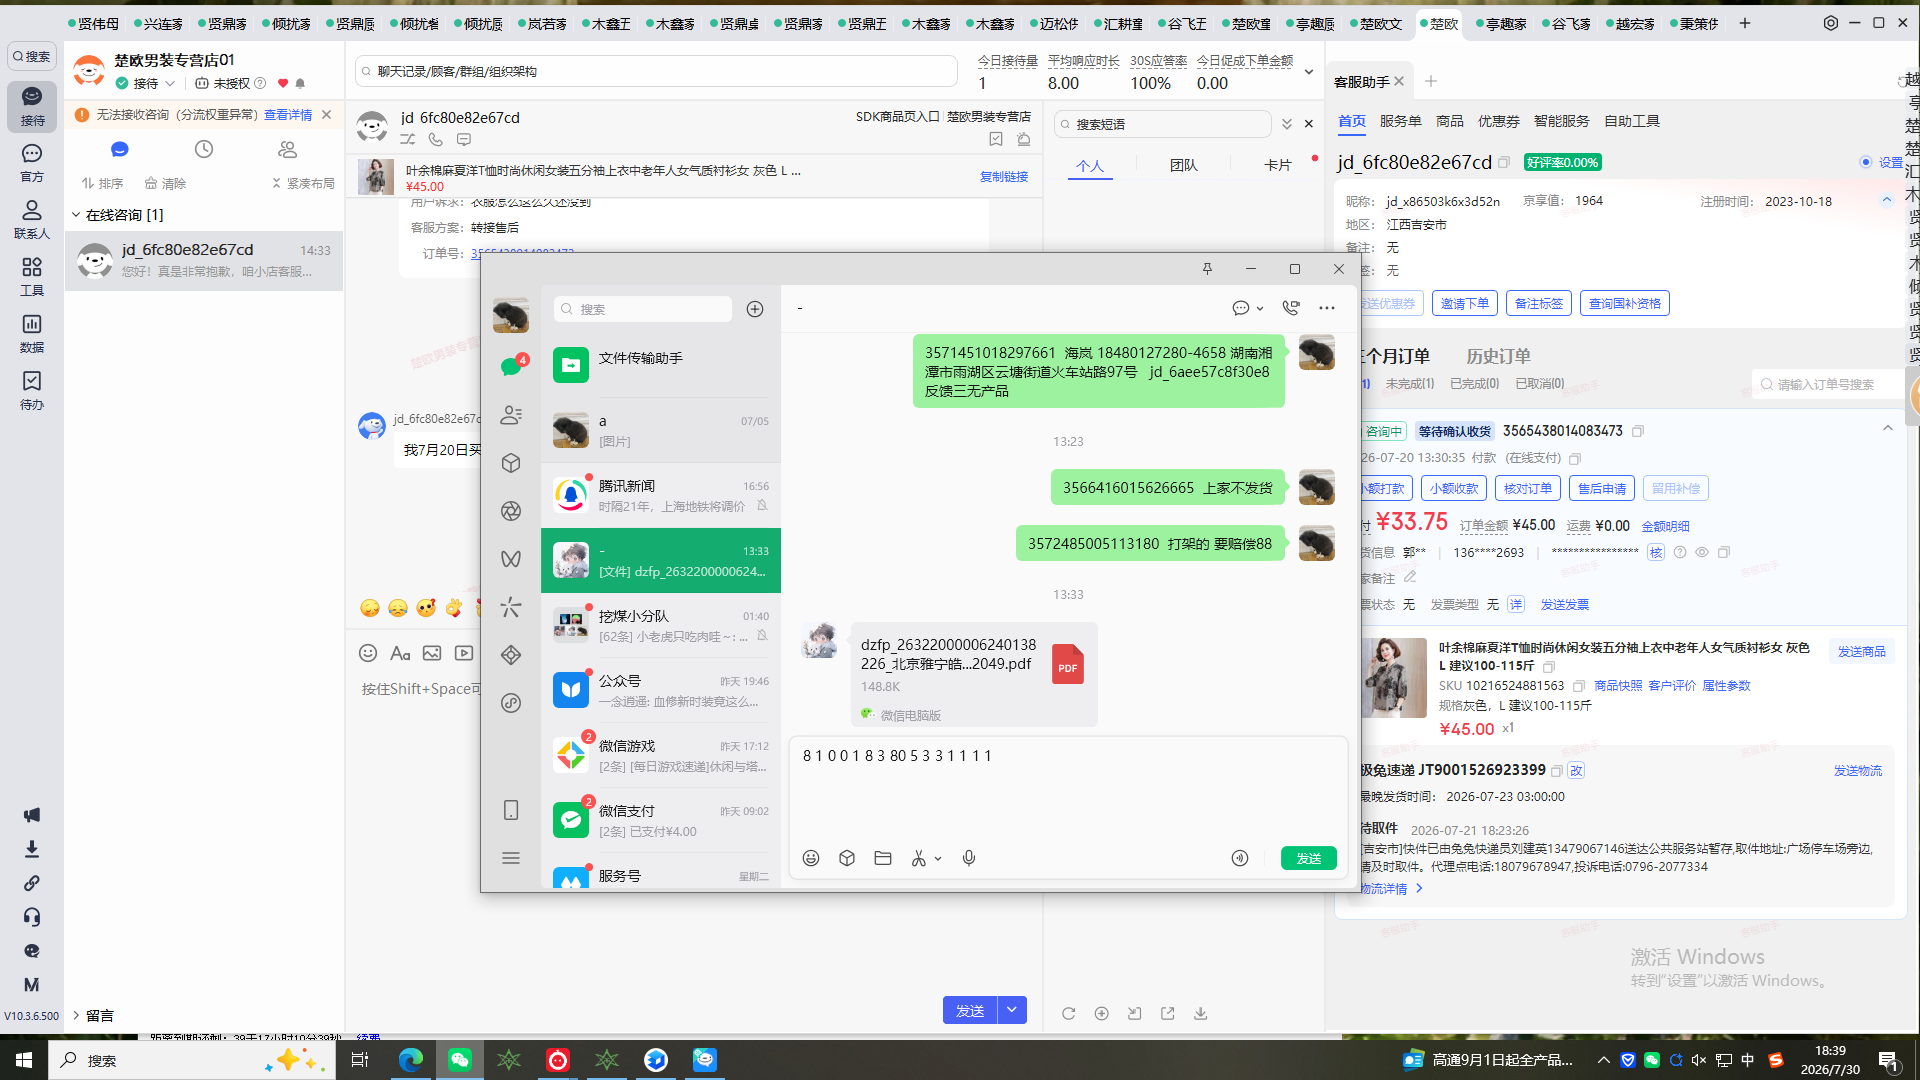Open WeChat Moments aperture icon
The image size is (1920, 1080).
[511, 511]
